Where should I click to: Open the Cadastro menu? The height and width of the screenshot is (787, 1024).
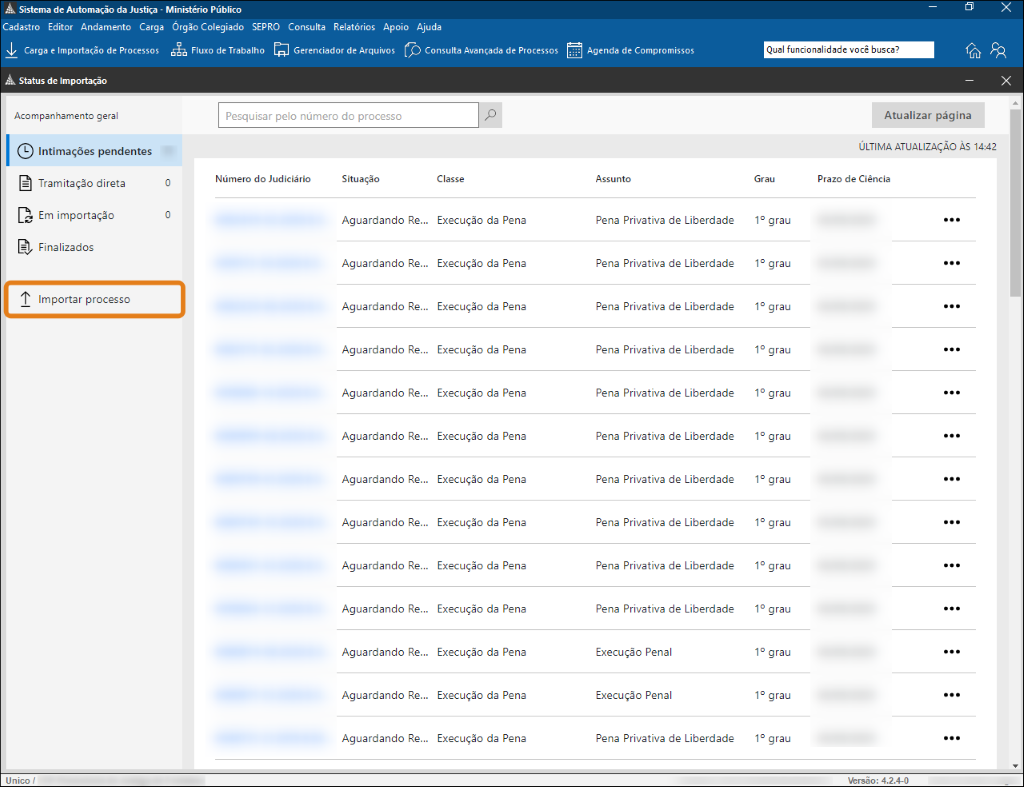click(21, 27)
